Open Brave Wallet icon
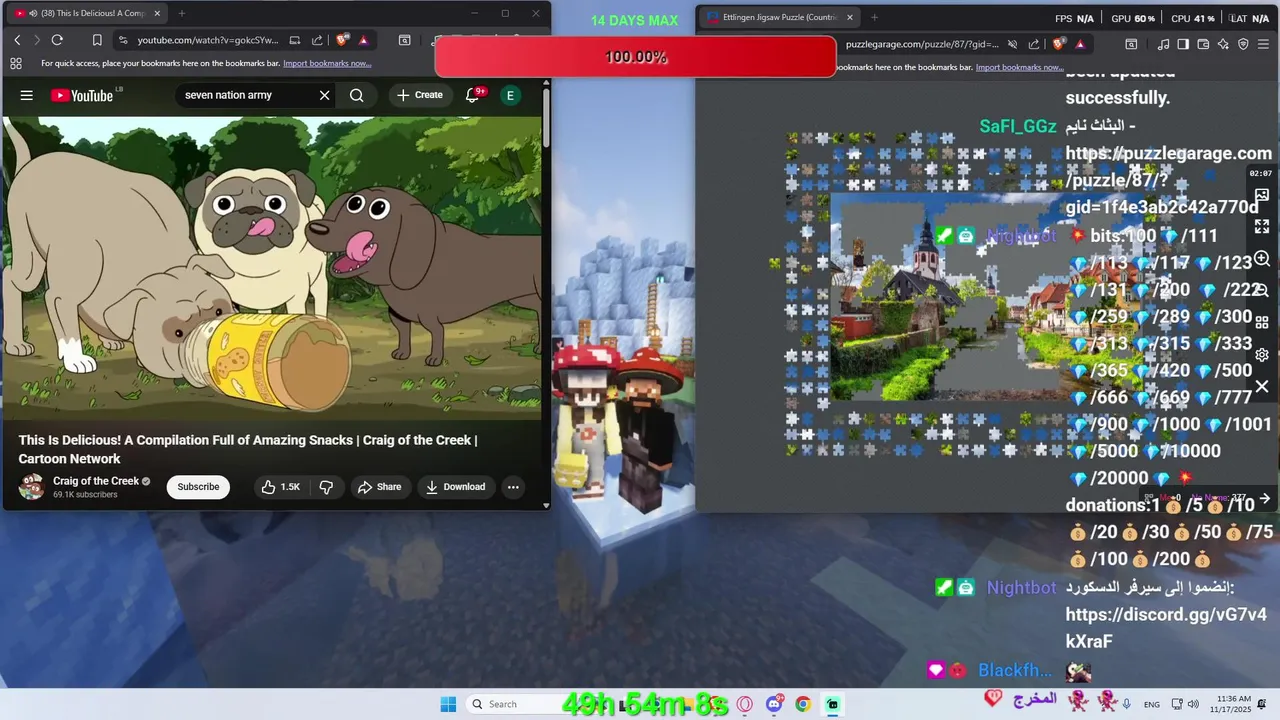 (1203, 44)
